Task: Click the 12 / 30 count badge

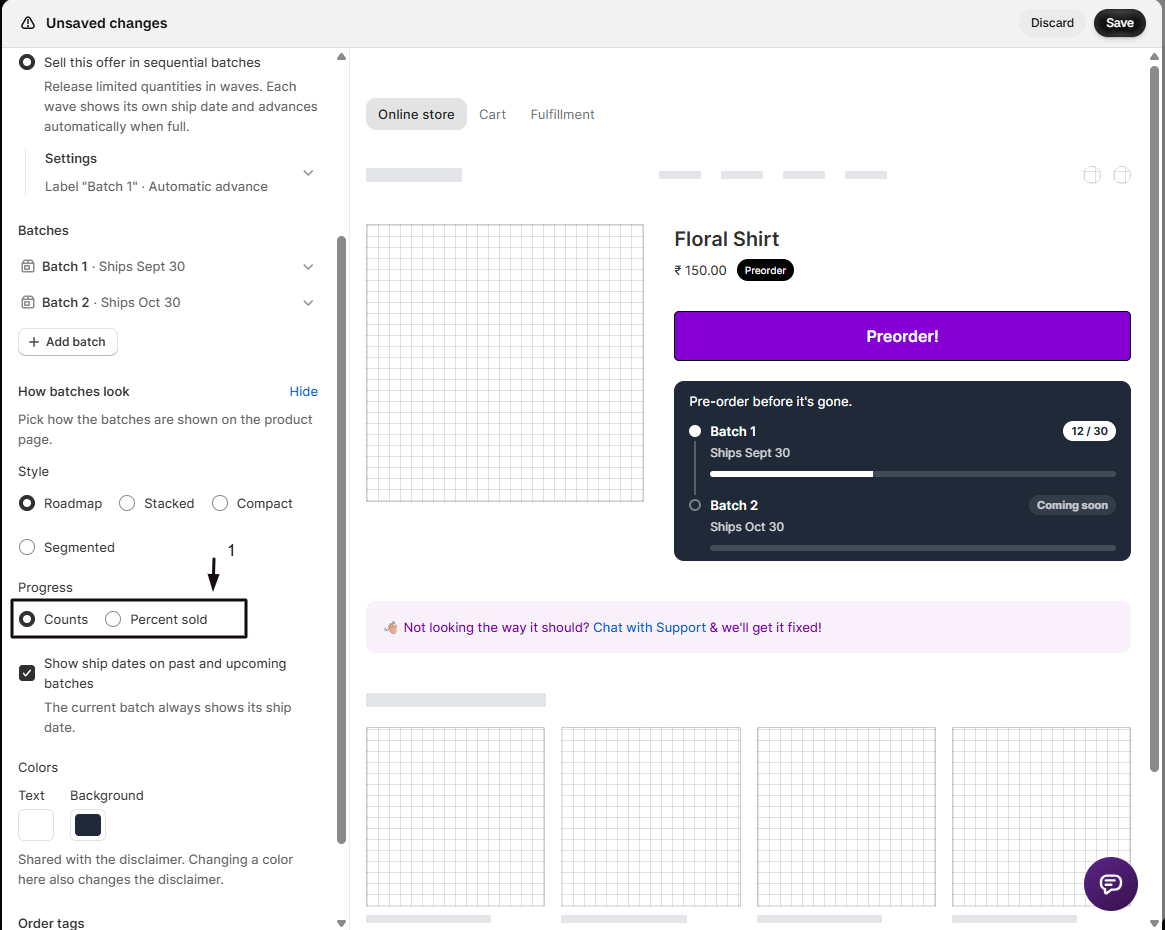Action: [x=1089, y=431]
